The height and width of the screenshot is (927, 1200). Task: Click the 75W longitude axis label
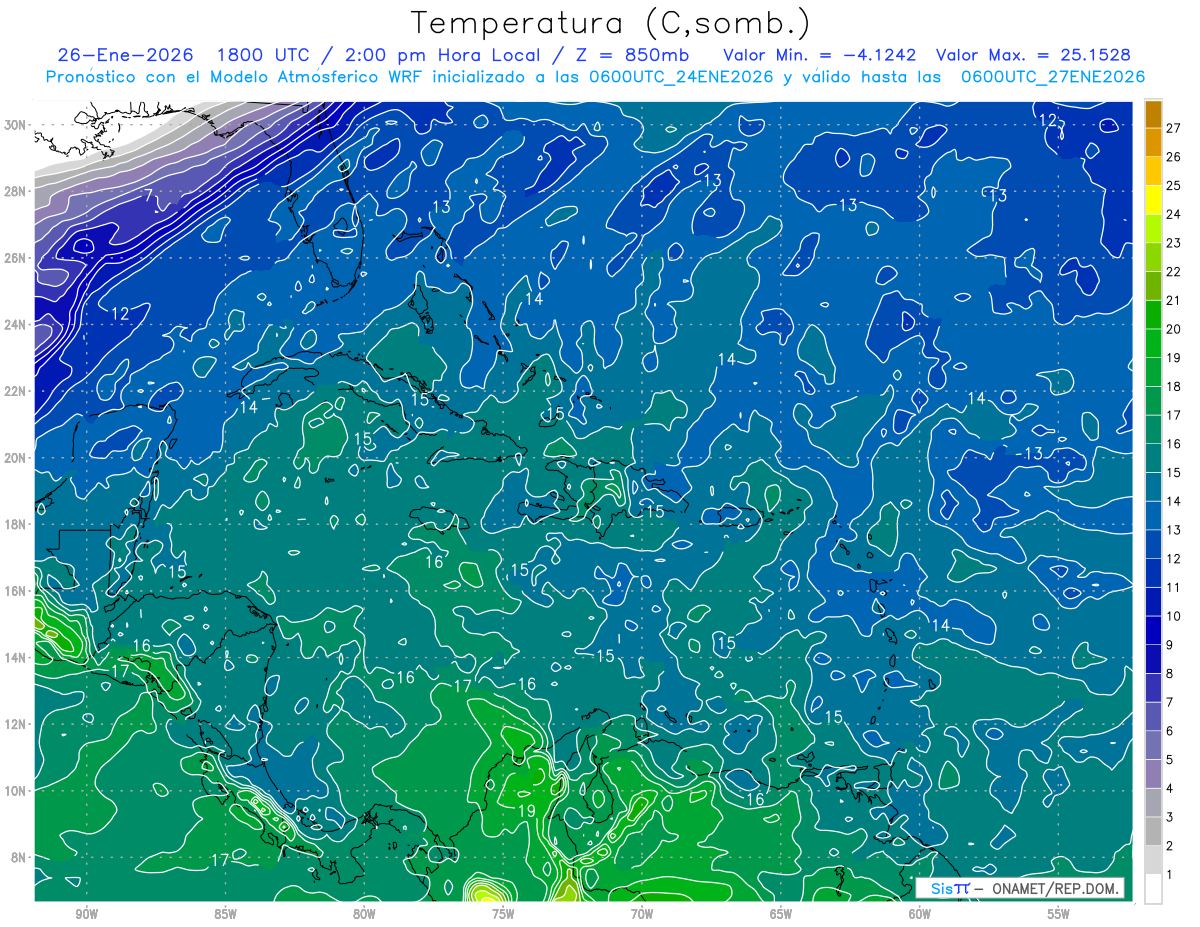(503, 915)
